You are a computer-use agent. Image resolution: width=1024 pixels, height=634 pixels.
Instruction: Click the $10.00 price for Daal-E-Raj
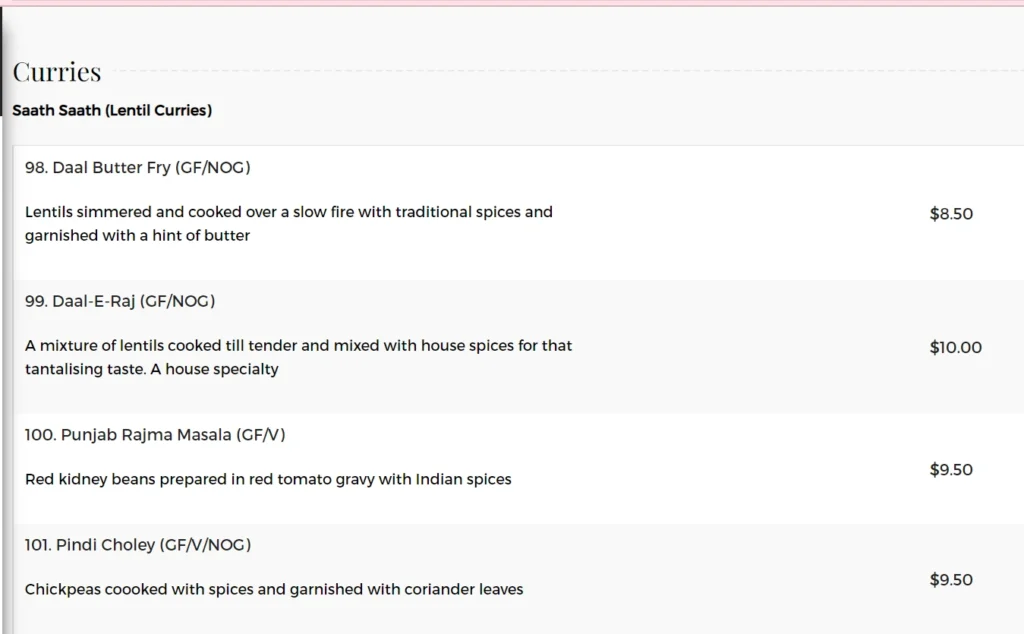(x=955, y=347)
